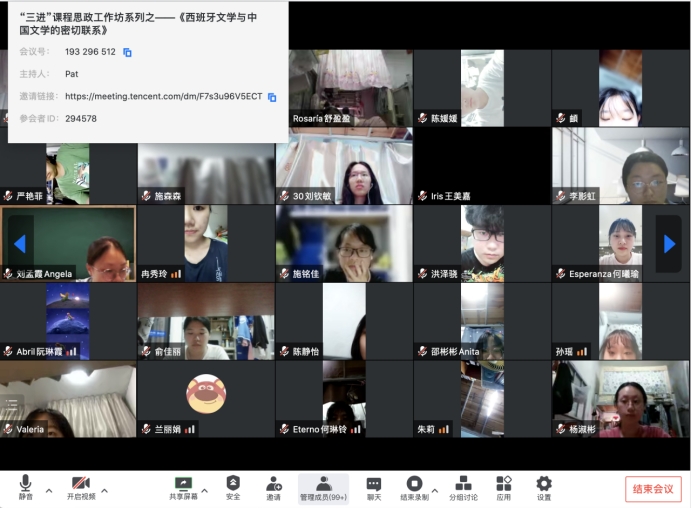The width and height of the screenshot is (692, 509).
Task: Open the security (安全) shield icon
Action: (233, 485)
